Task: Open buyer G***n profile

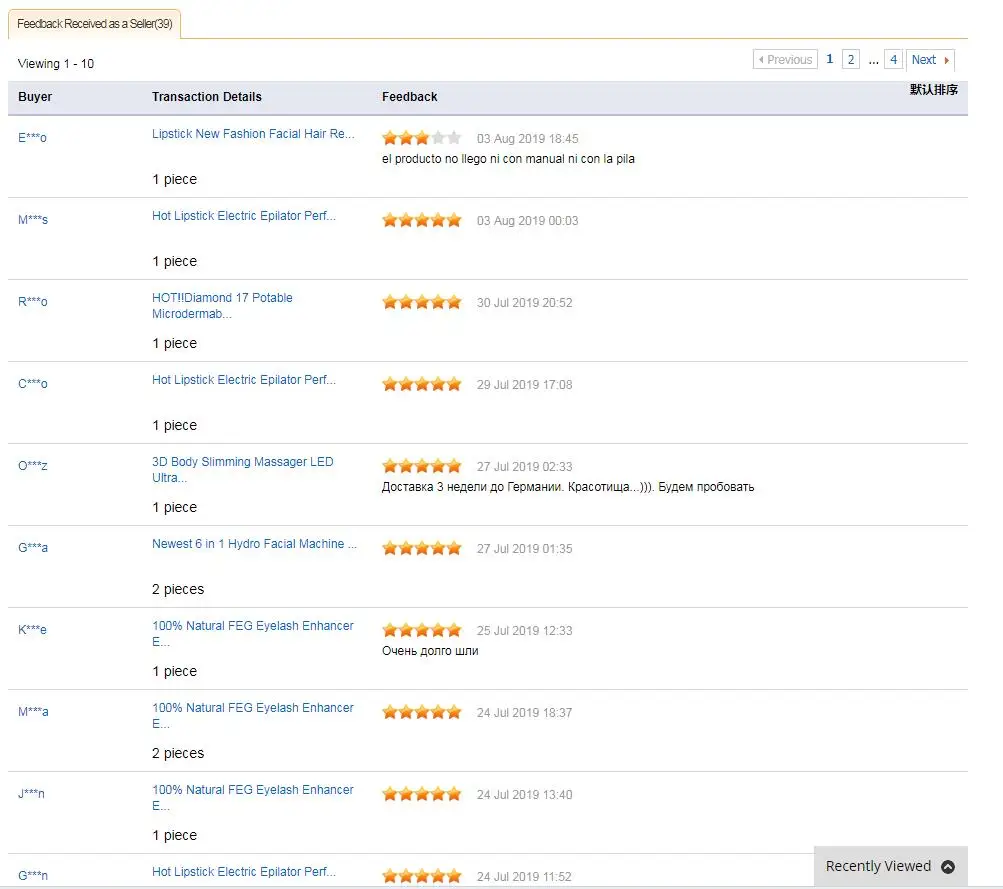Action: (33, 875)
